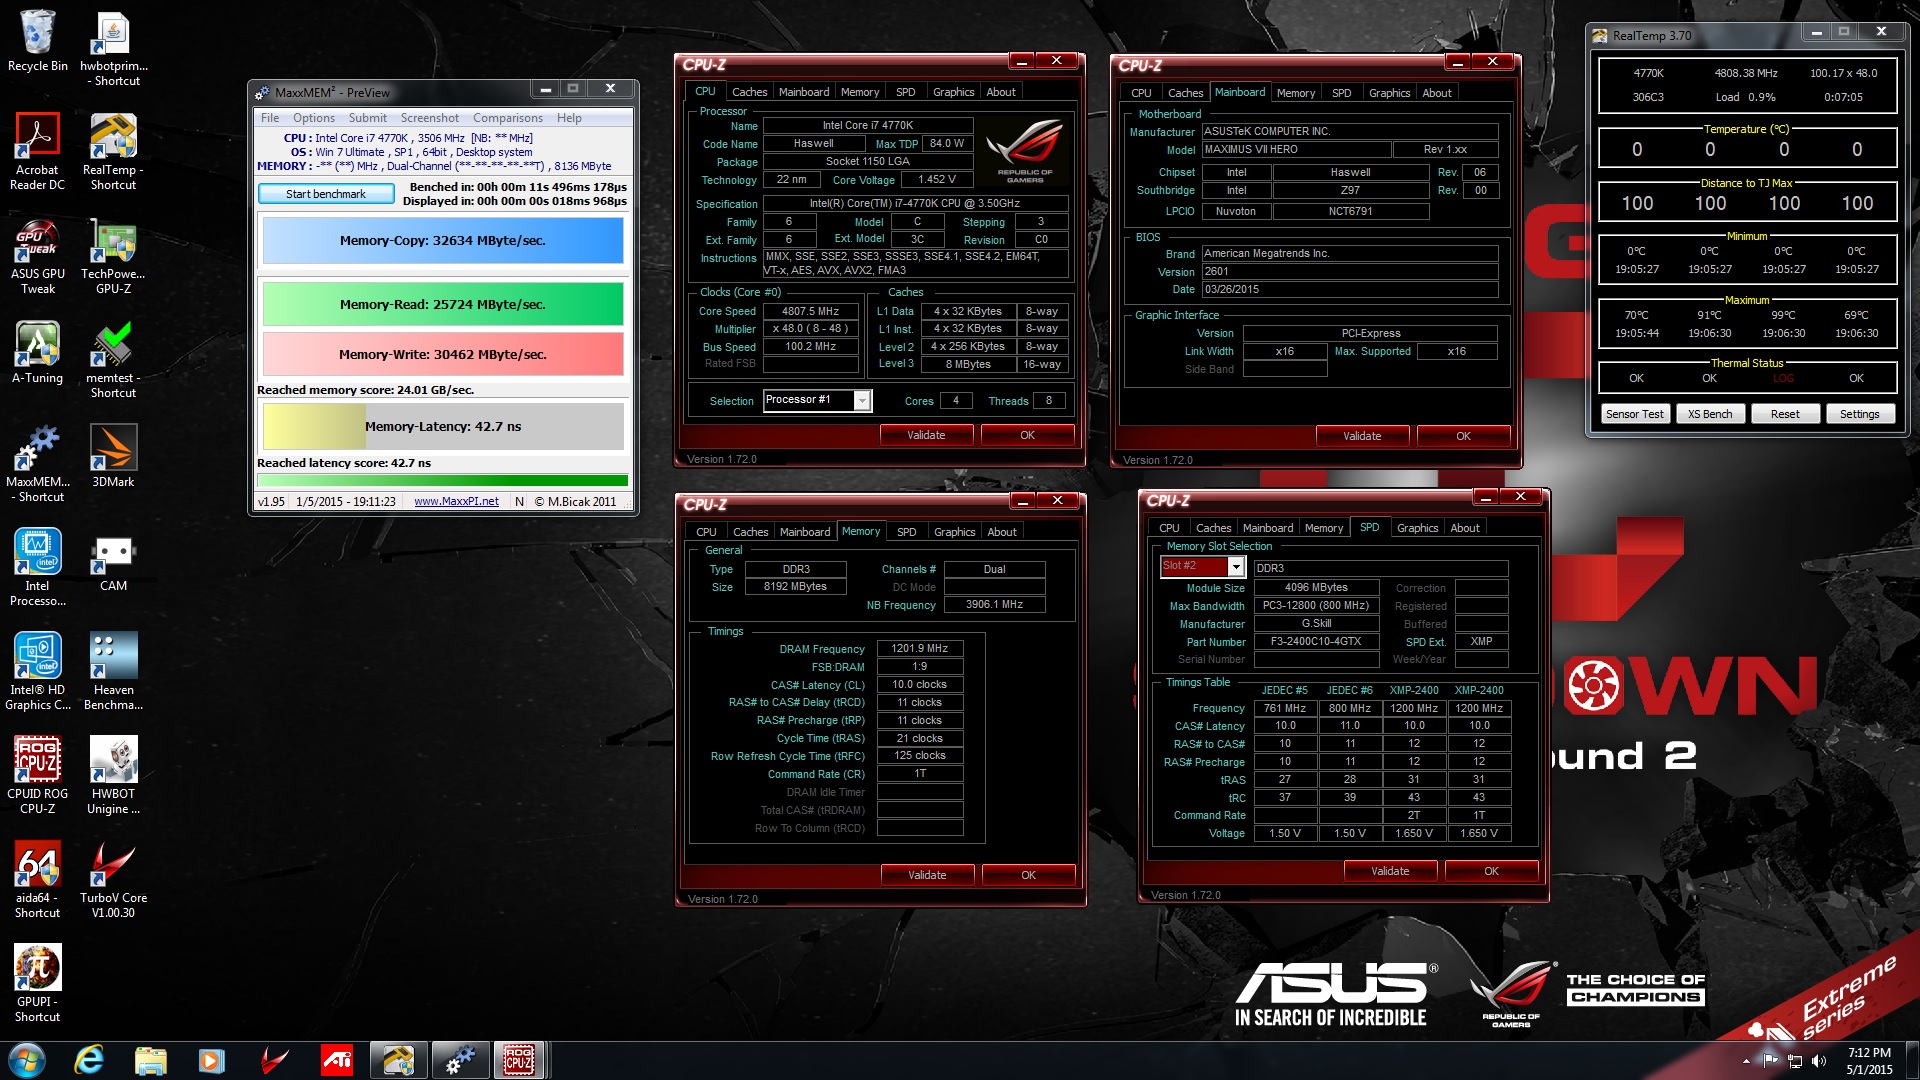1920x1080 pixels.
Task: Open CPUID ROG CPU-Z desktop icon
Action: pyautogui.click(x=37, y=775)
